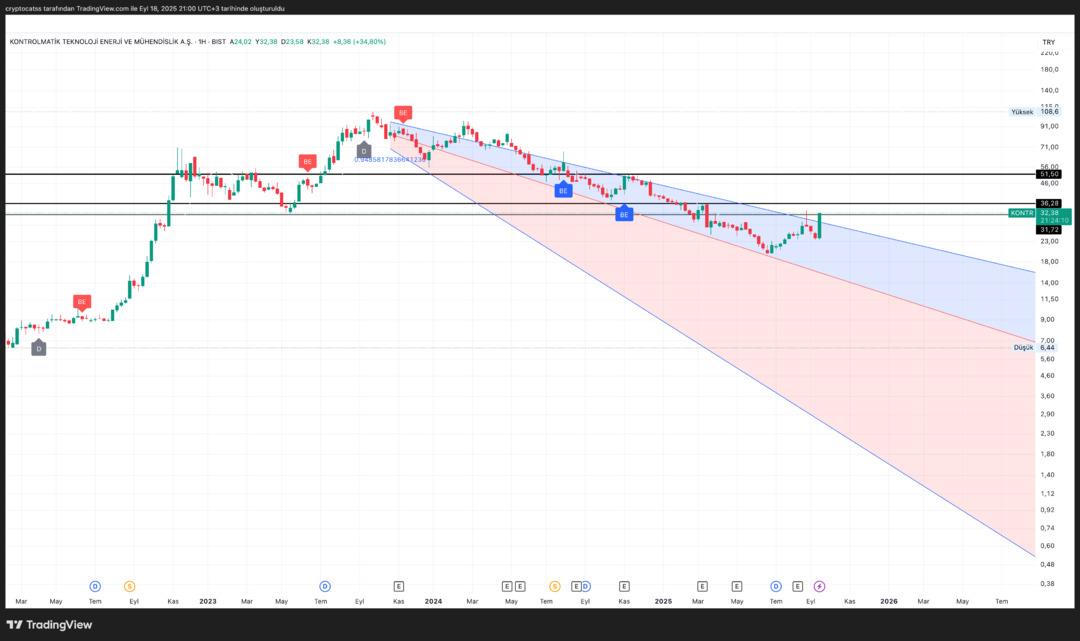Click the +8,36 (+34,80%) change value
This screenshot has width=1080, height=641.
[x=360, y=42]
